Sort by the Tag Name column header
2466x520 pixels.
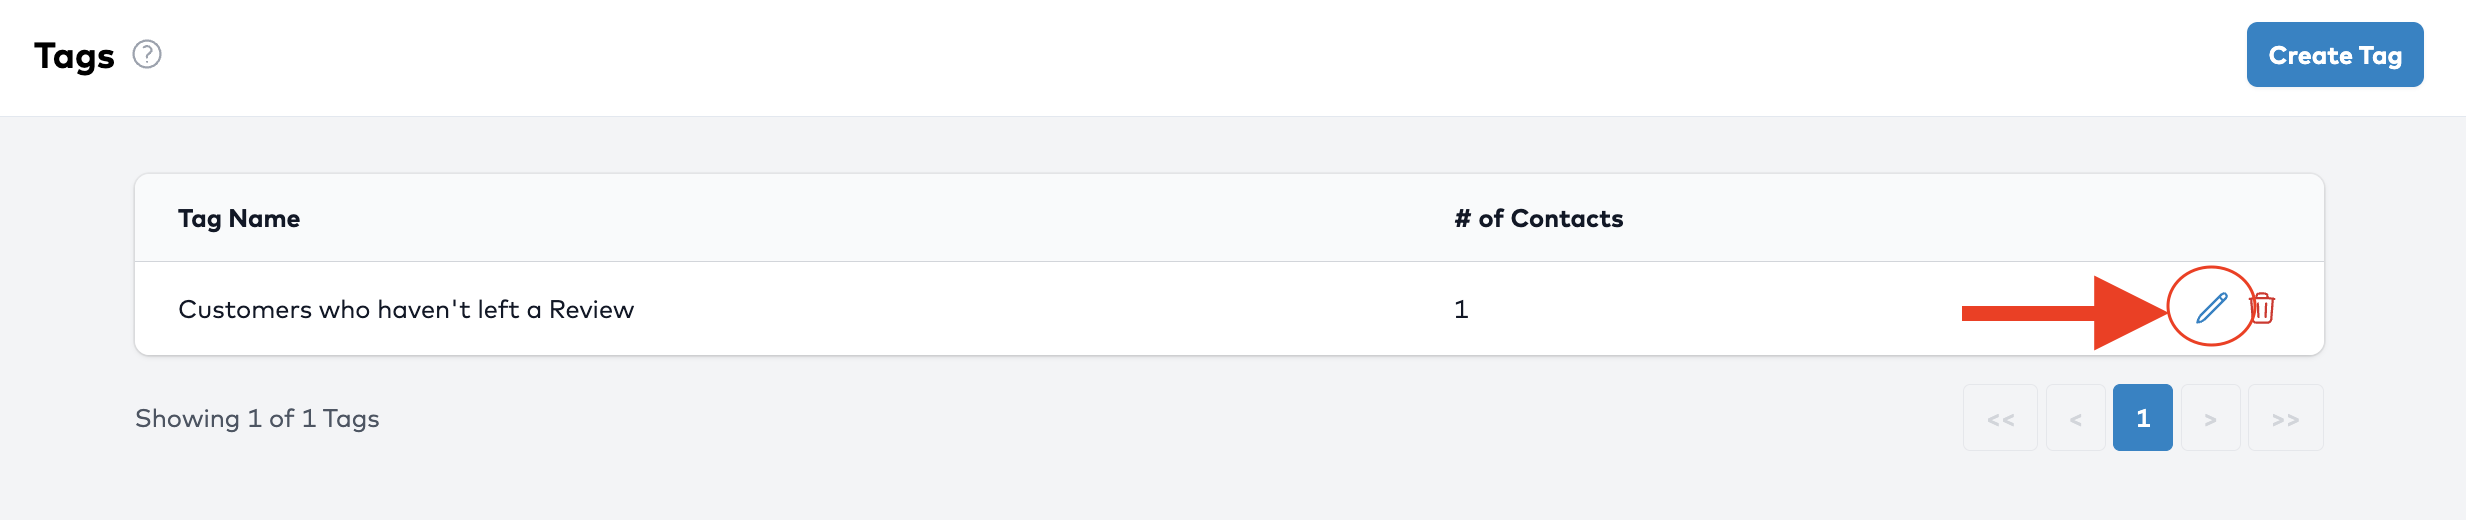pyautogui.click(x=239, y=218)
